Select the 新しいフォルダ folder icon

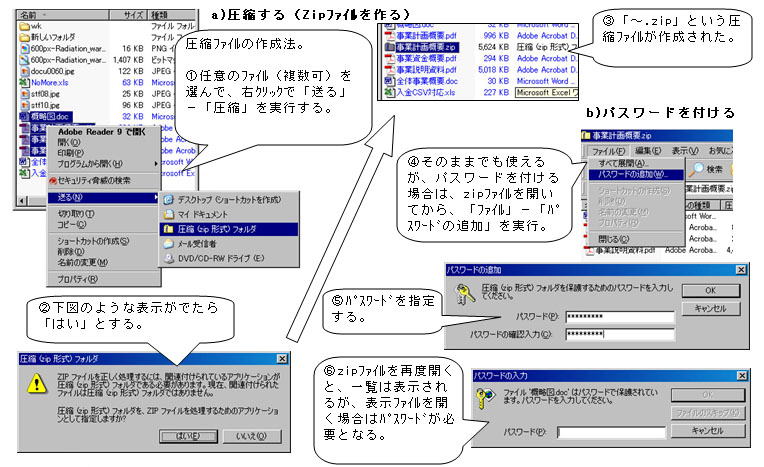pos(24,37)
